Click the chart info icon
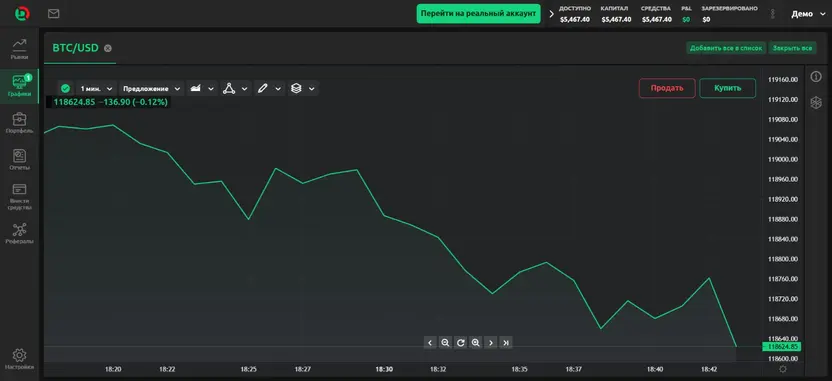The width and height of the screenshot is (832, 381). (x=816, y=77)
